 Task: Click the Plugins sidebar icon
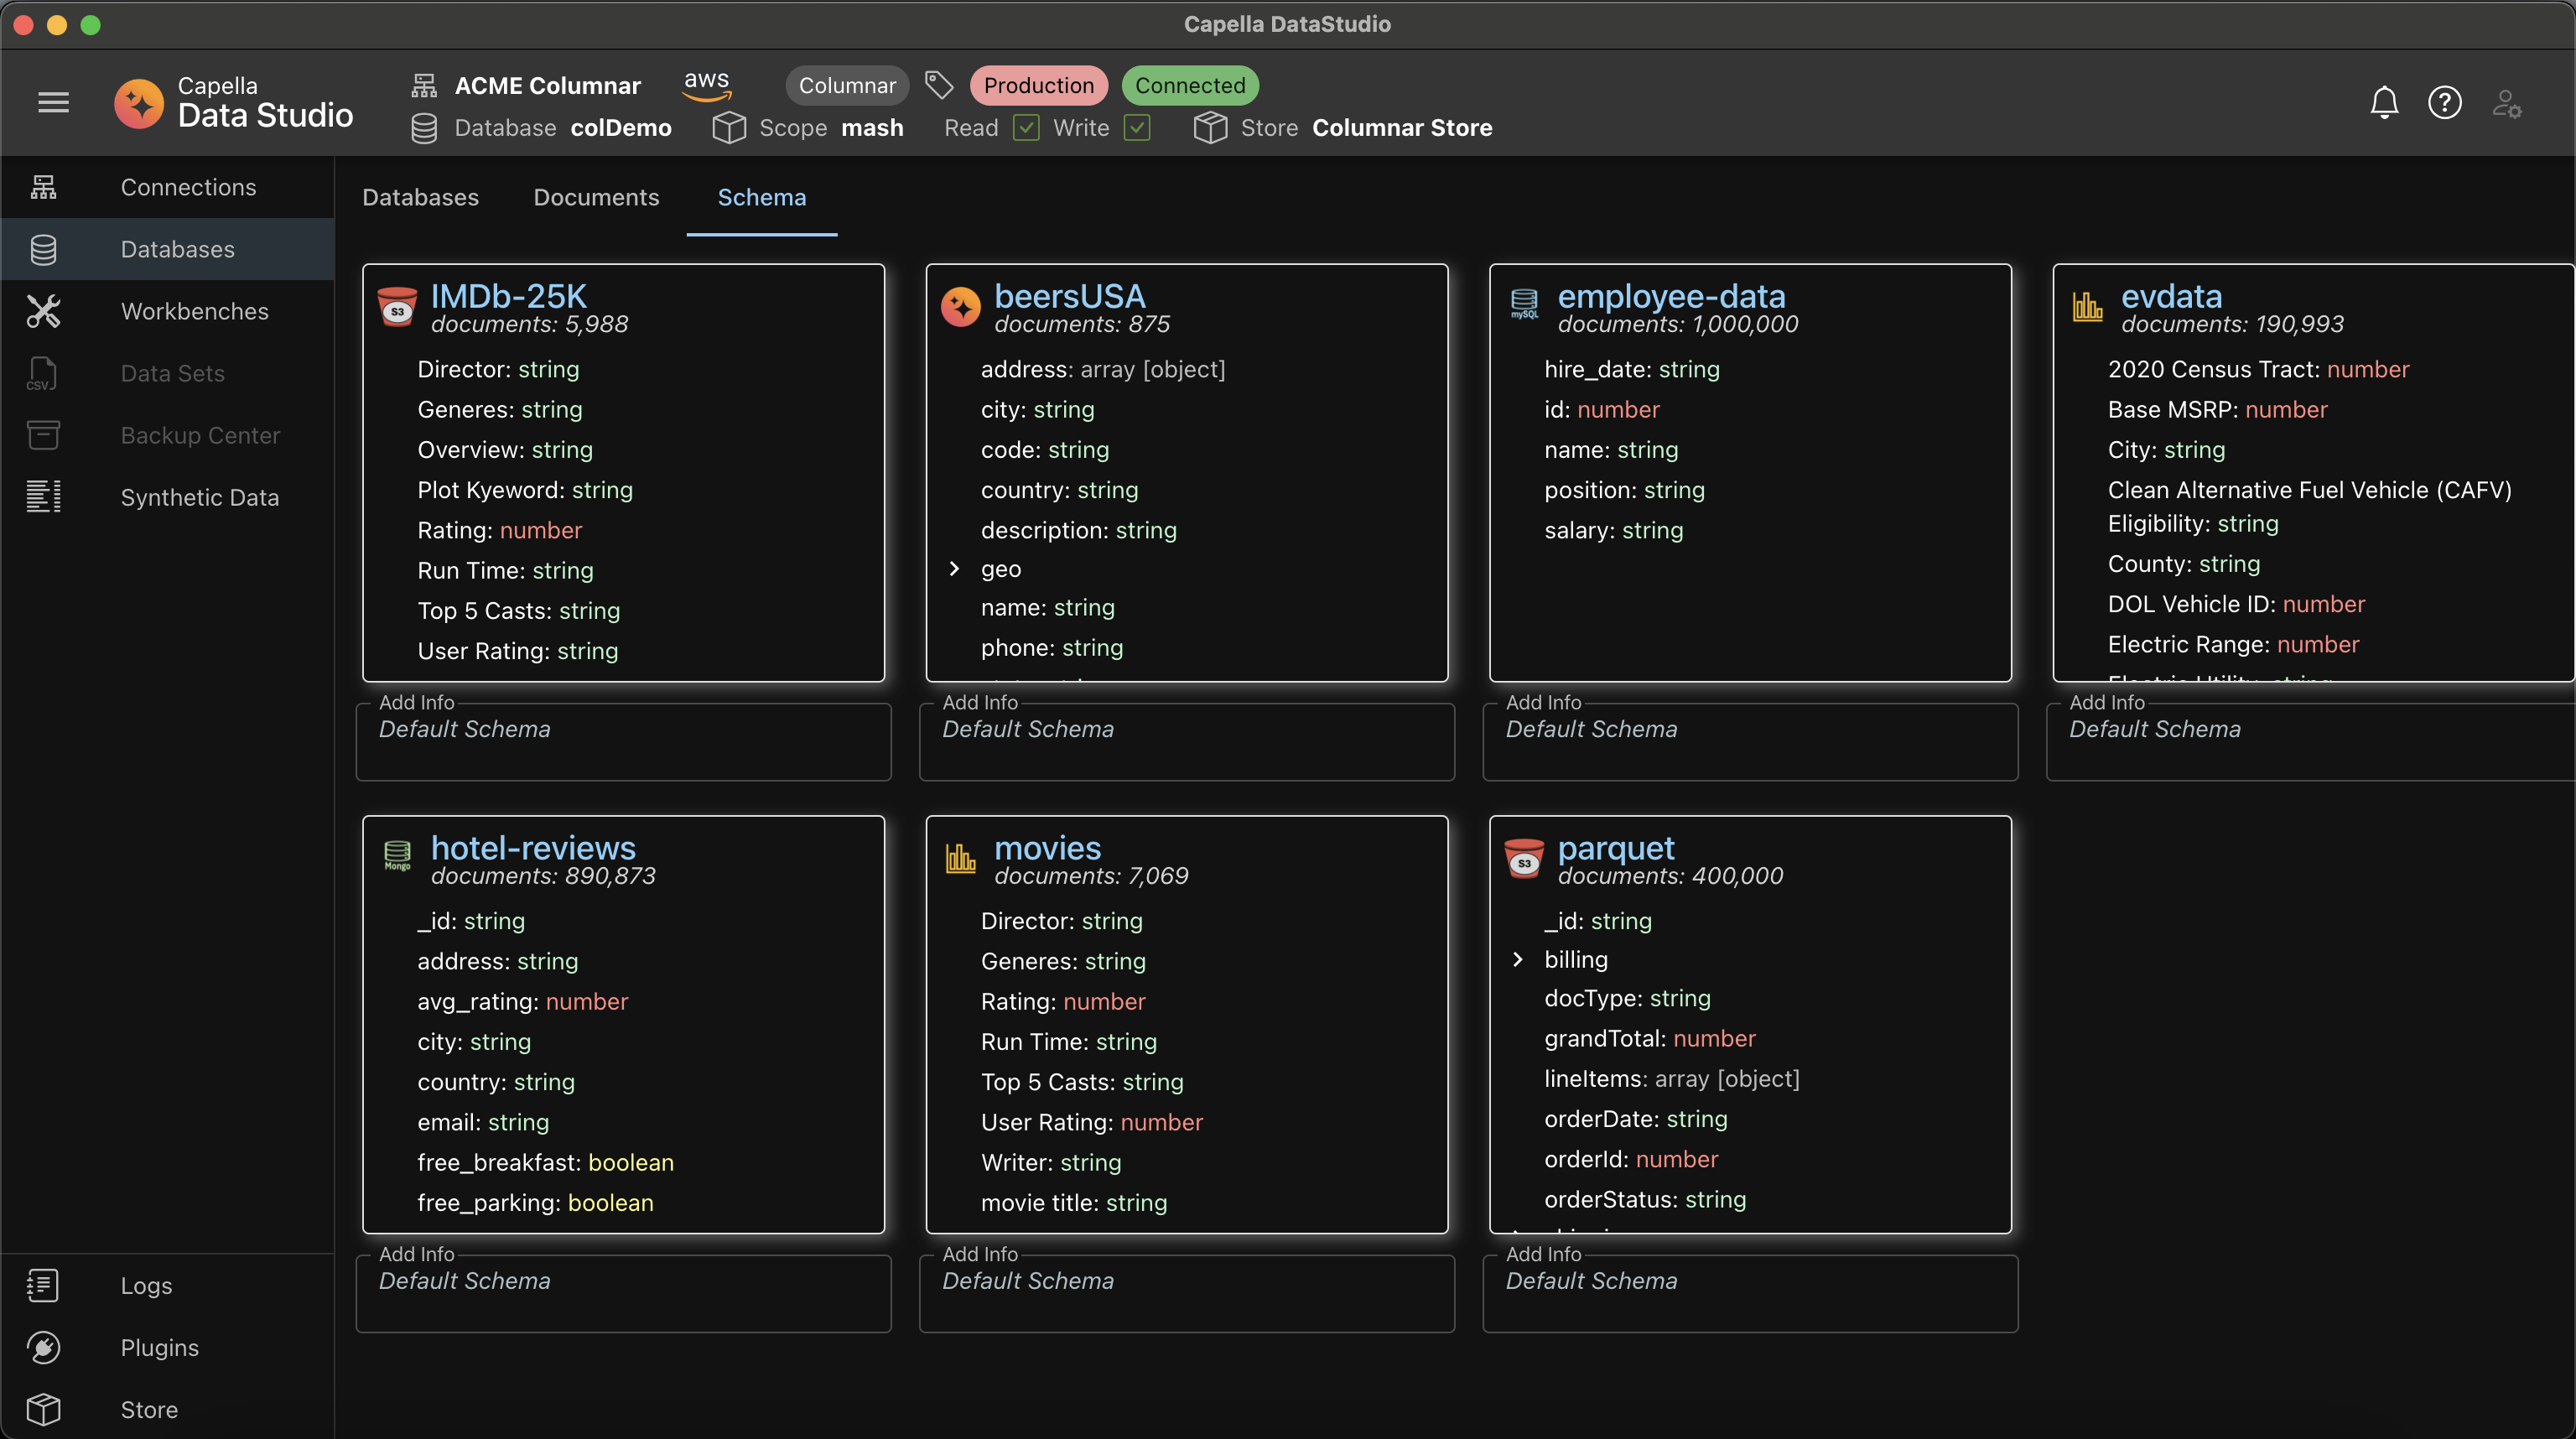coord(43,1347)
